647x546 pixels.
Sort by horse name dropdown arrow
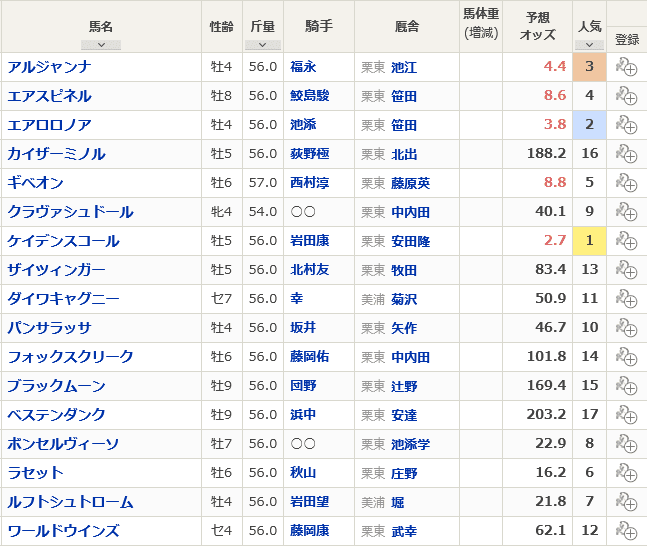click(101, 45)
